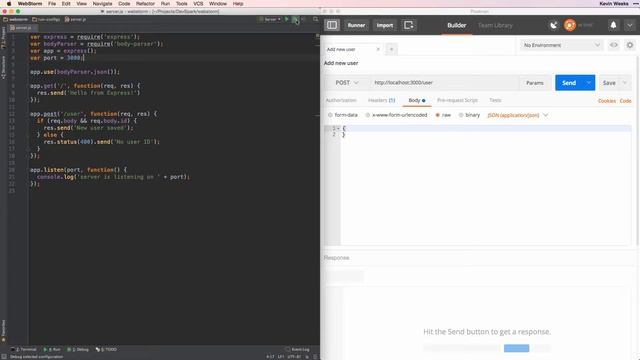This screenshot has height=360, width=640.
Task: Click run-configs folder breadcrumb
Action: 46,19
